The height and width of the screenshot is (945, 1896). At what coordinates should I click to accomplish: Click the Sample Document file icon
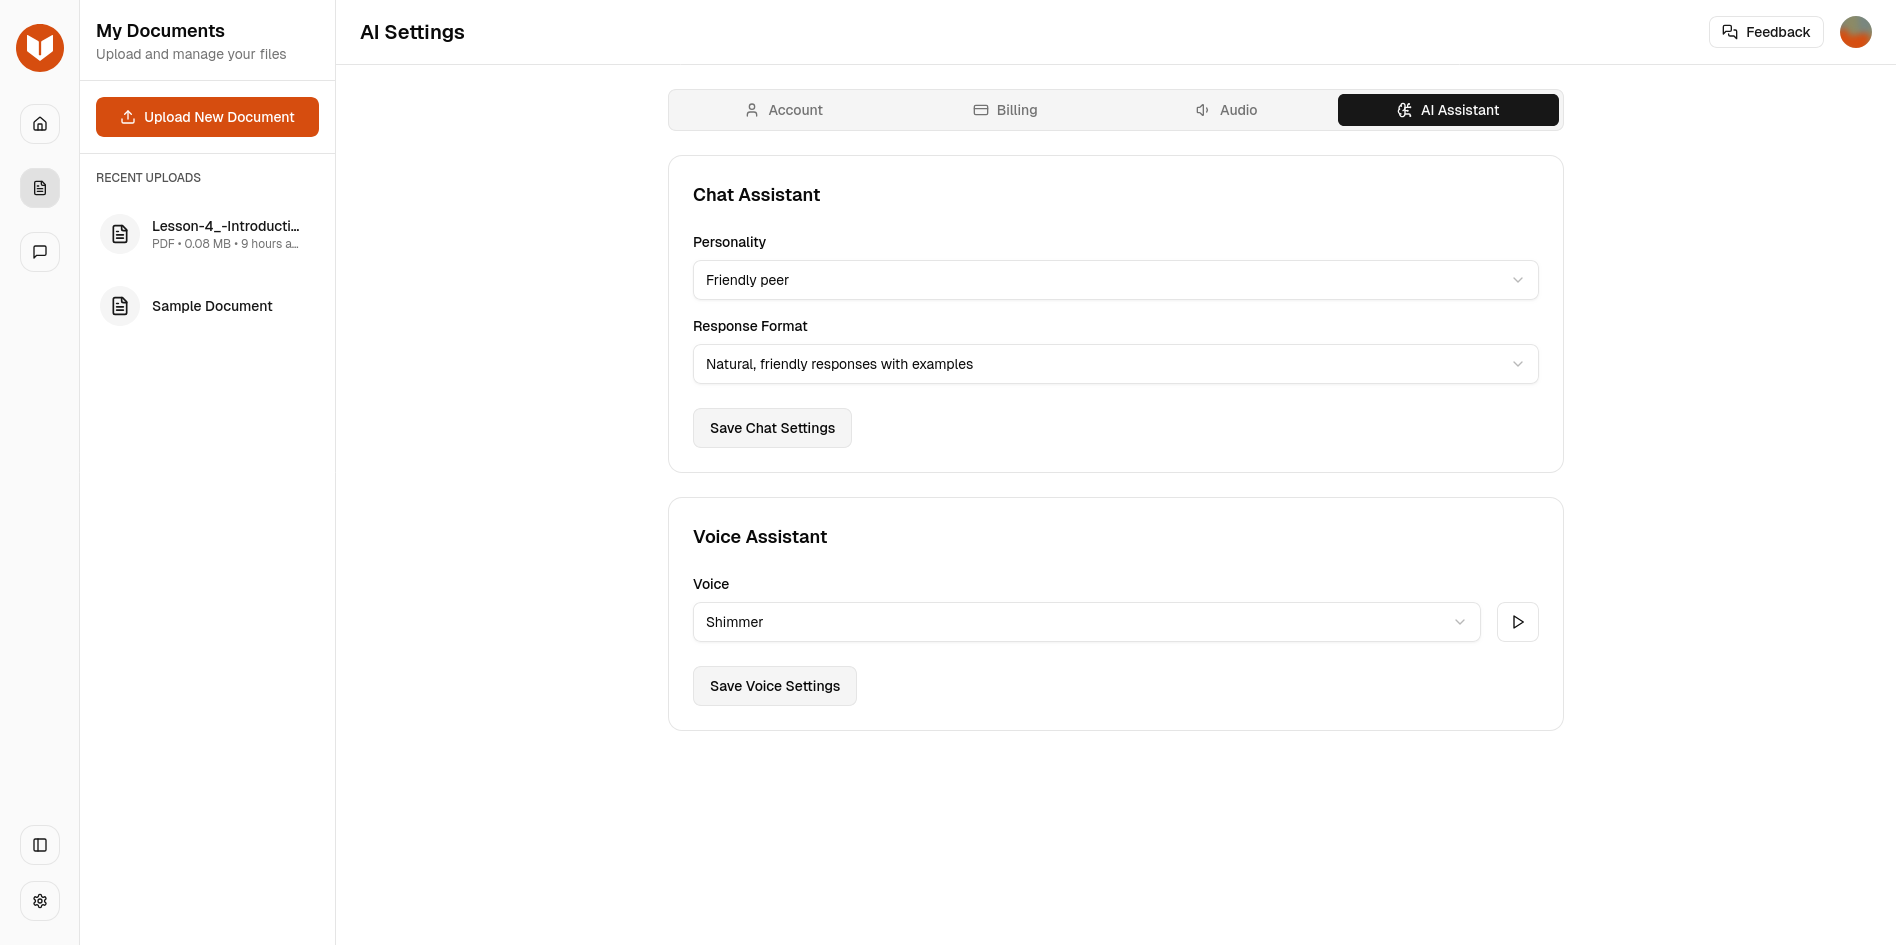coord(119,305)
